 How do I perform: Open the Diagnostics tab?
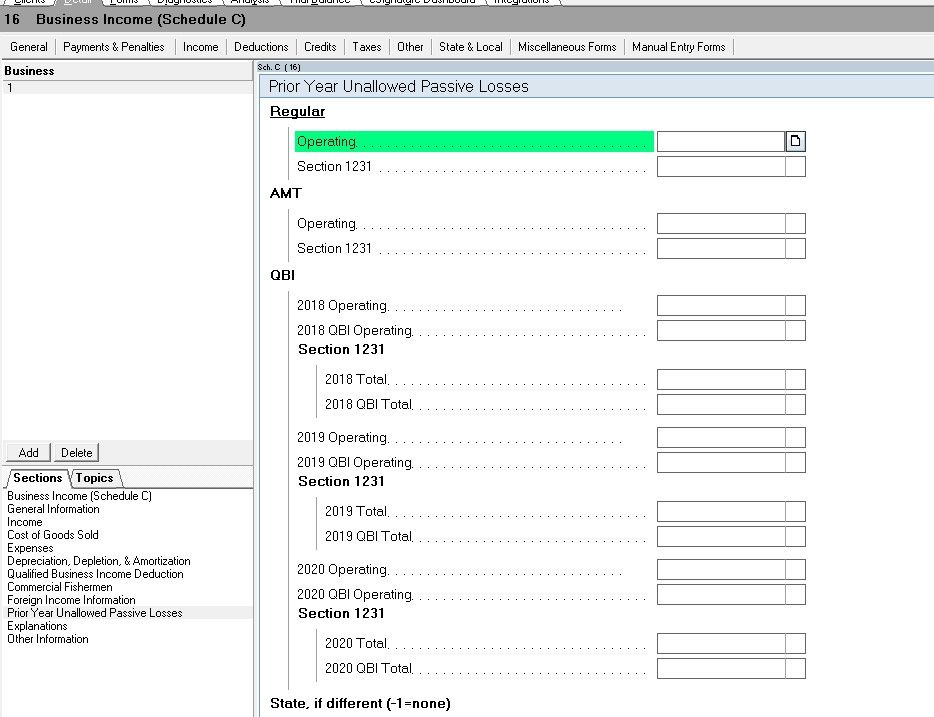click(x=184, y=2)
